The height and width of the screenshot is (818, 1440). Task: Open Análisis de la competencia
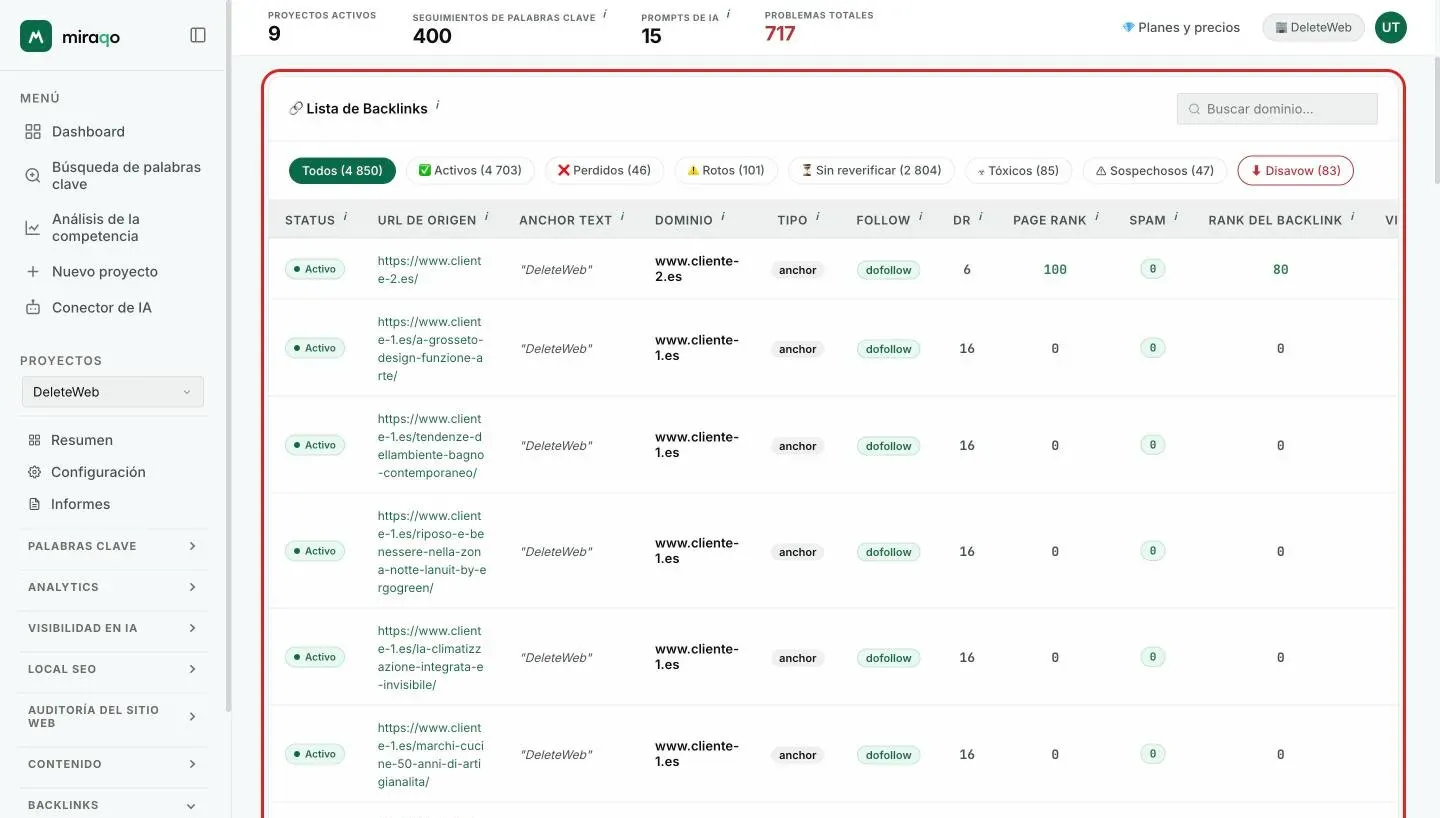pos(114,228)
